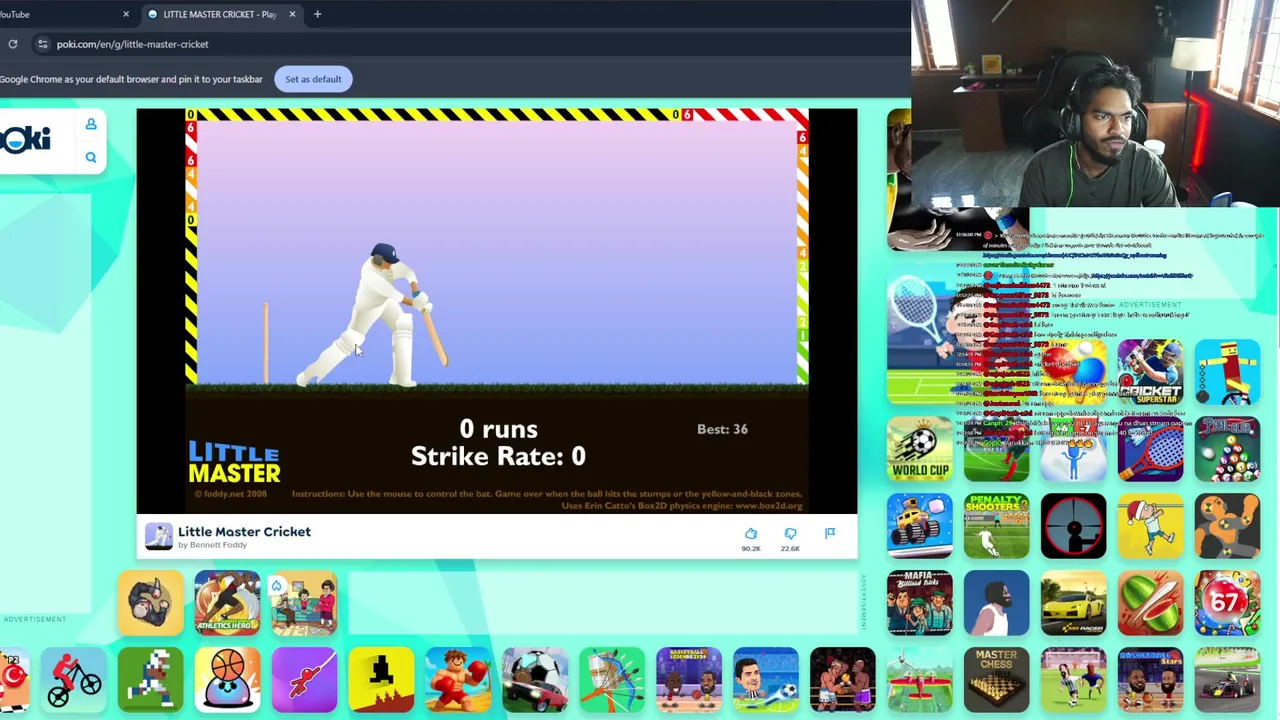Open the ragdoll wrecking ball game
Screen dimensions: 1280x720
point(1228,372)
